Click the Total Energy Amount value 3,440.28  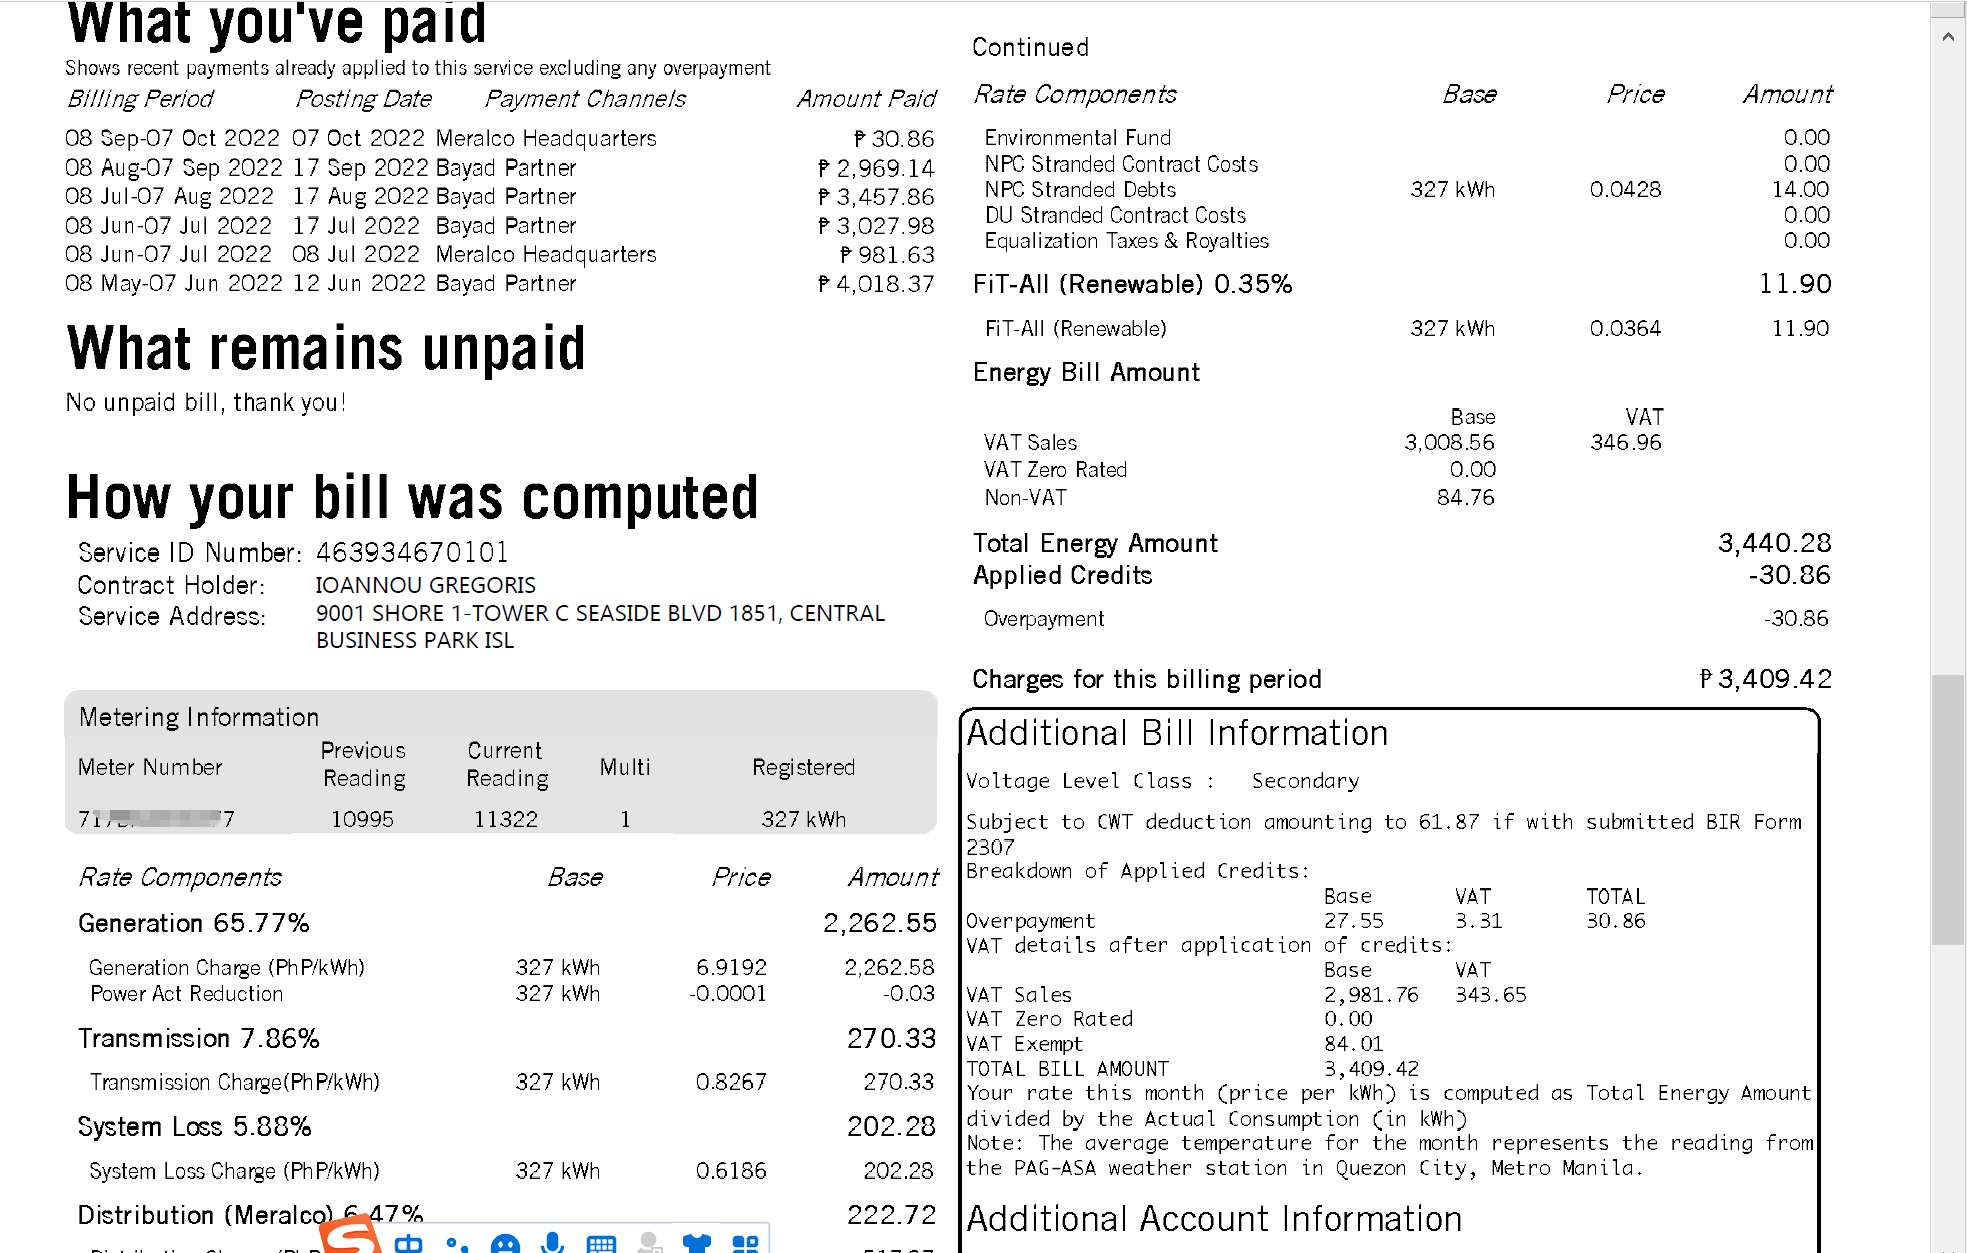click(x=1774, y=543)
